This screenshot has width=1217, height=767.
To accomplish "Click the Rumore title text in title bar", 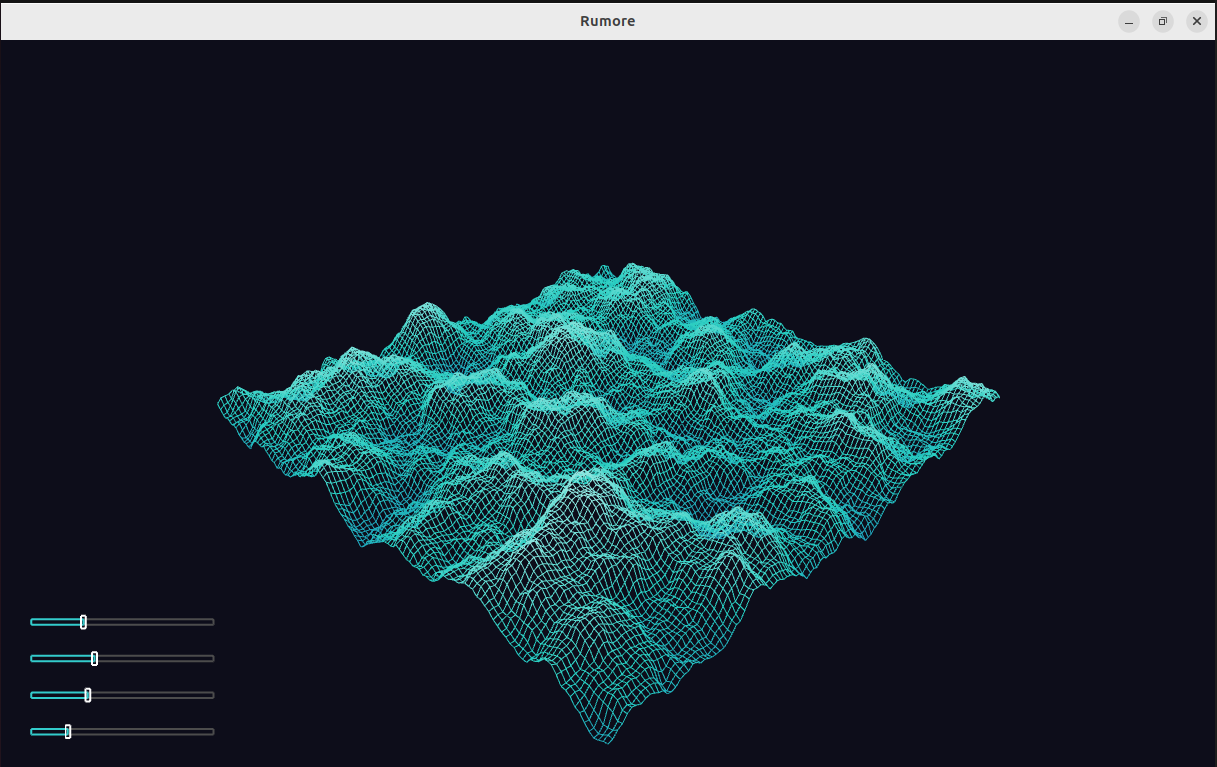I will click(607, 21).
